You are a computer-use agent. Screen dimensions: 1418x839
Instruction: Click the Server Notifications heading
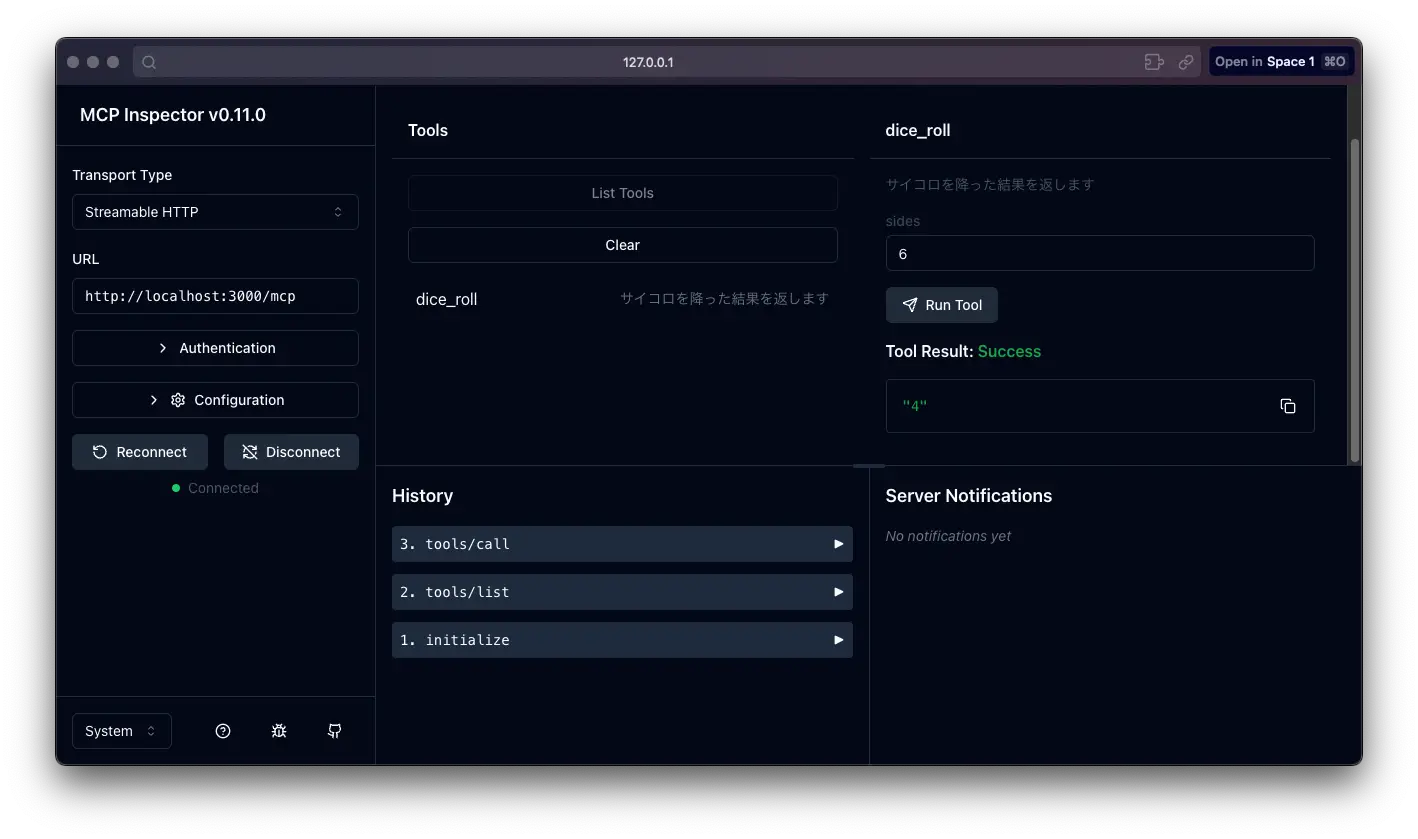click(969, 496)
